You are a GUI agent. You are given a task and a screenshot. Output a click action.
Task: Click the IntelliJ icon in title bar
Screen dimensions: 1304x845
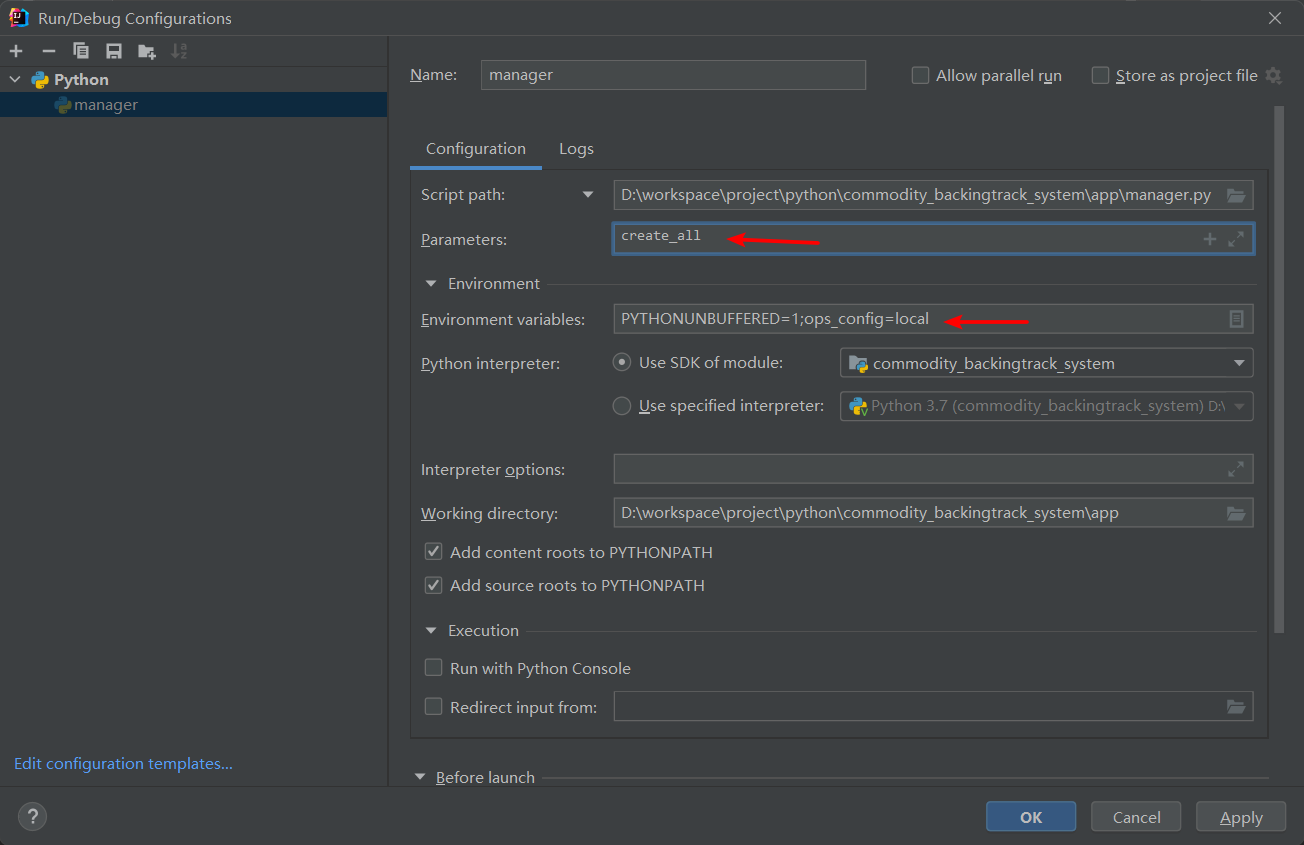tap(19, 17)
